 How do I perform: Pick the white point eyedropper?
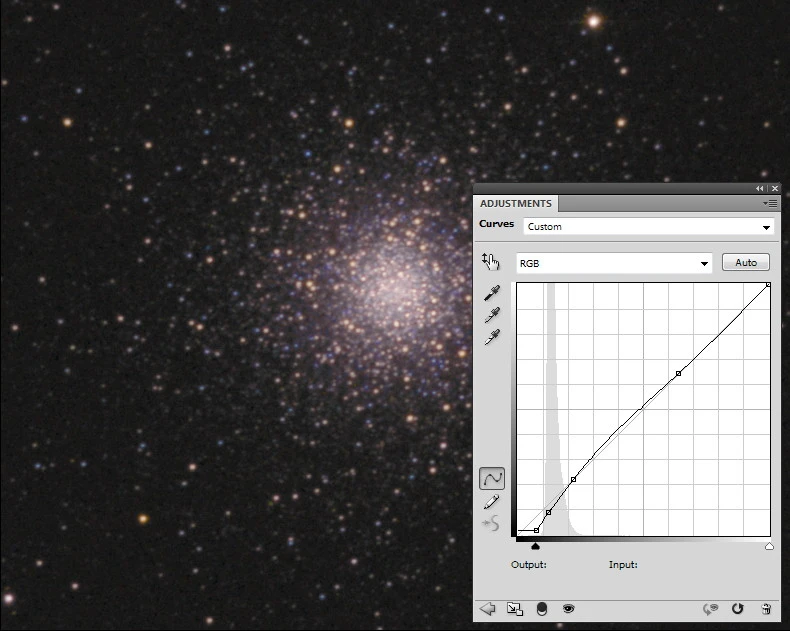point(491,337)
